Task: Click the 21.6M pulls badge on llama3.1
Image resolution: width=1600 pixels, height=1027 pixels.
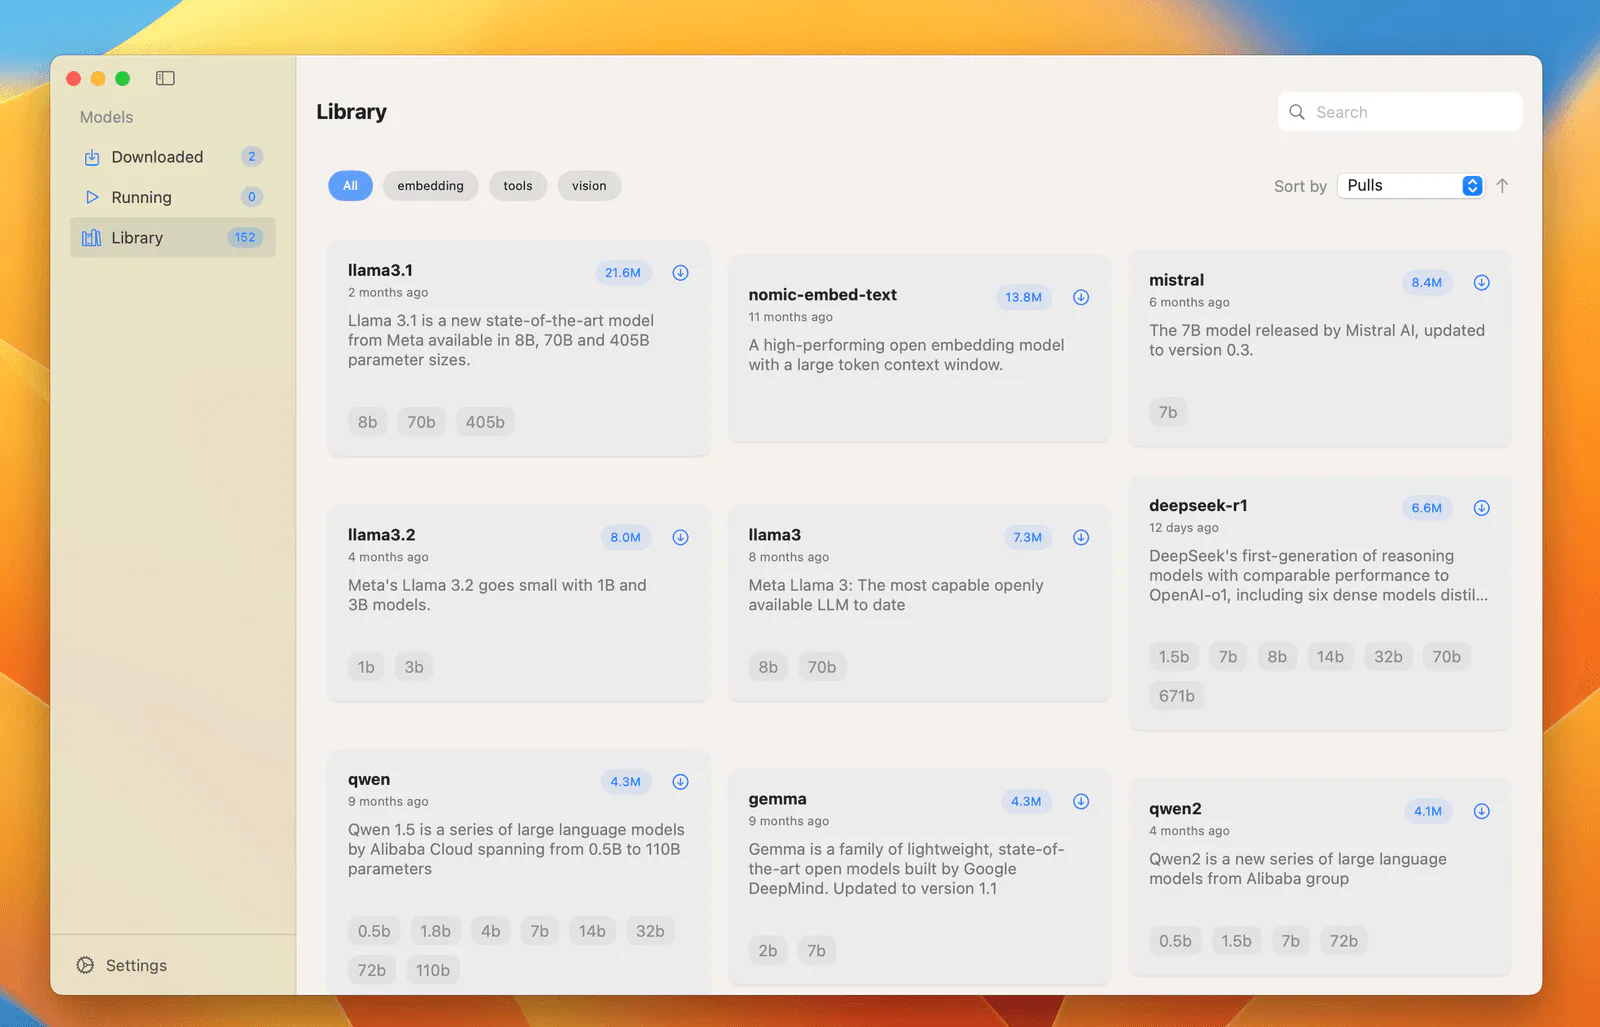Action: (623, 273)
